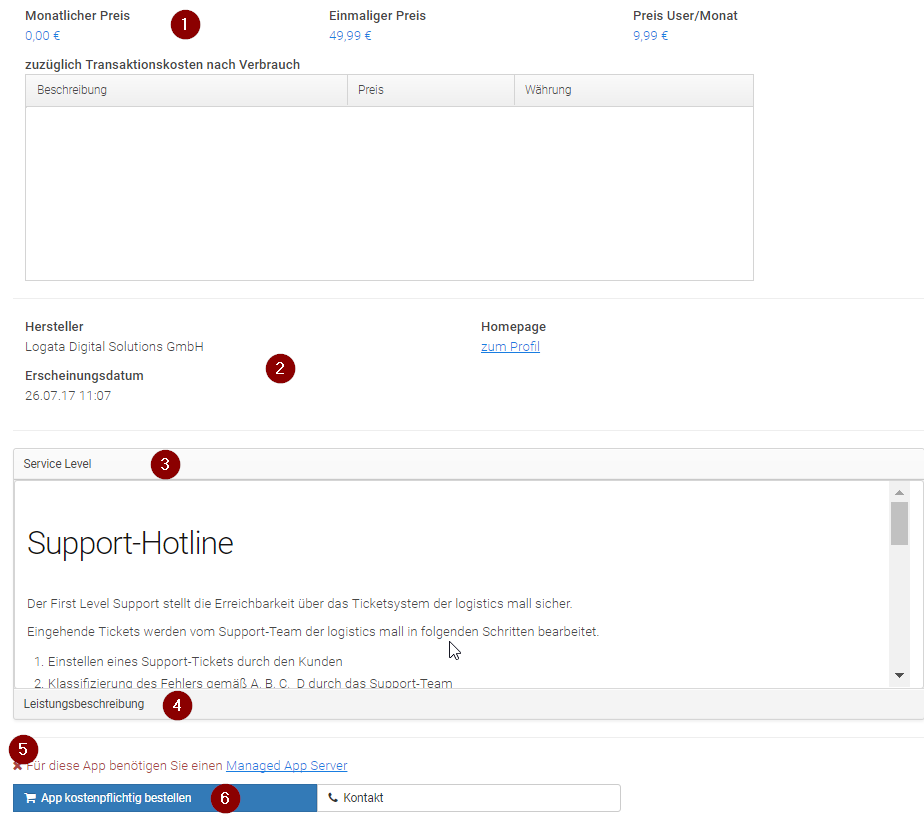924x820 pixels.
Task: Click the scroll-down arrow in Service Level panel
Action: (899, 675)
